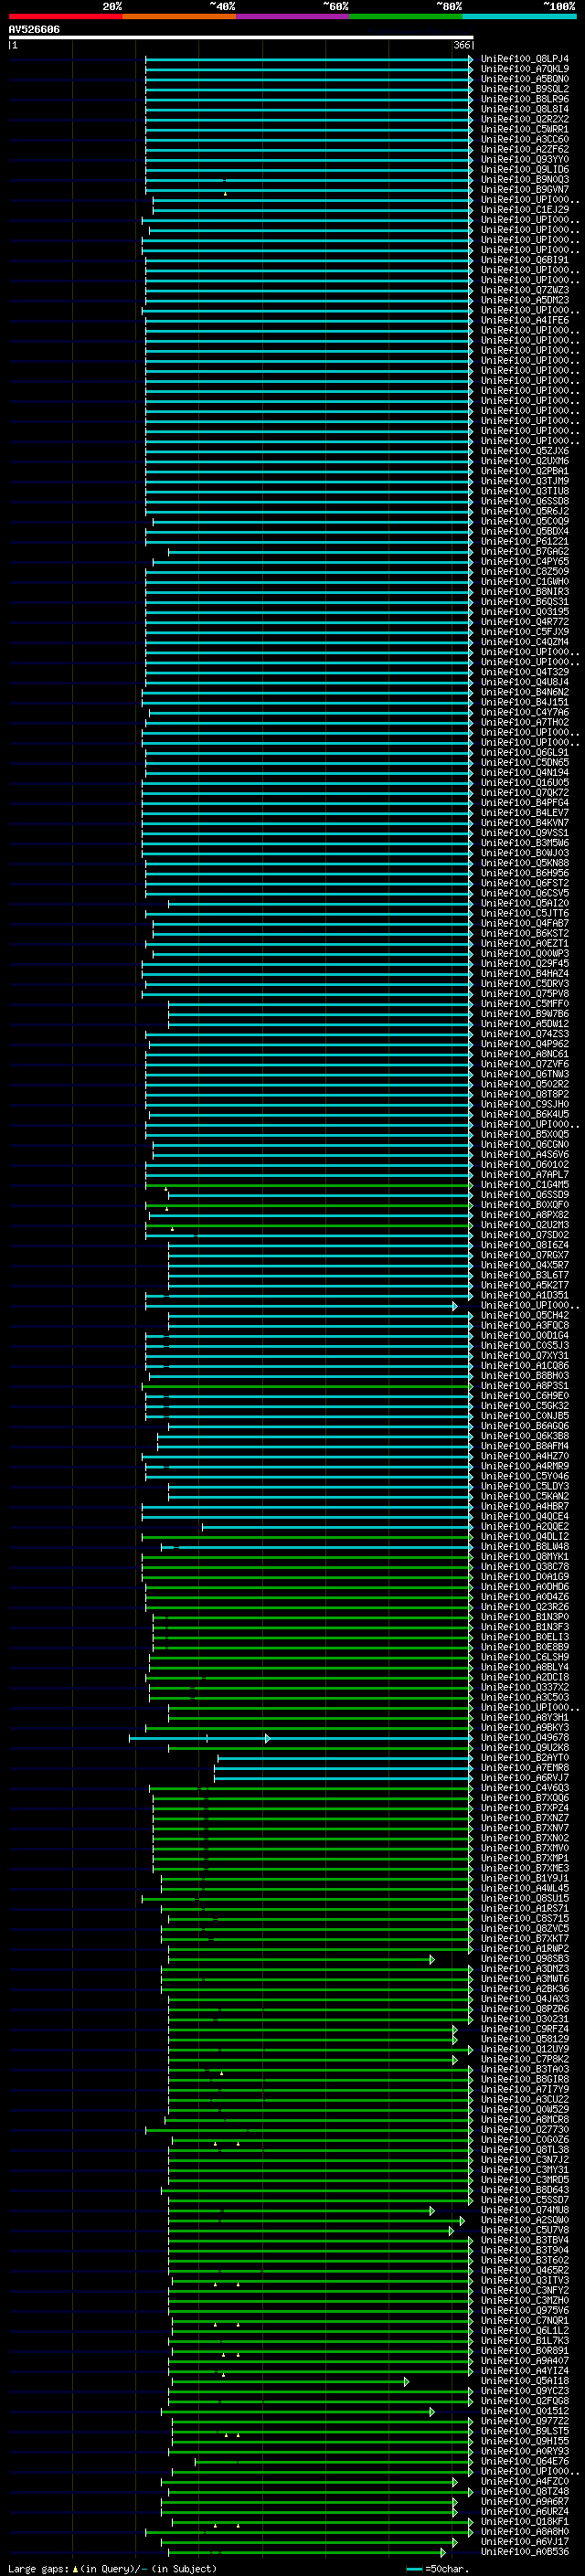This screenshot has height=2576, width=585.
Task: Select hit label UniRef100_Q6BI91
Action: click(525, 260)
